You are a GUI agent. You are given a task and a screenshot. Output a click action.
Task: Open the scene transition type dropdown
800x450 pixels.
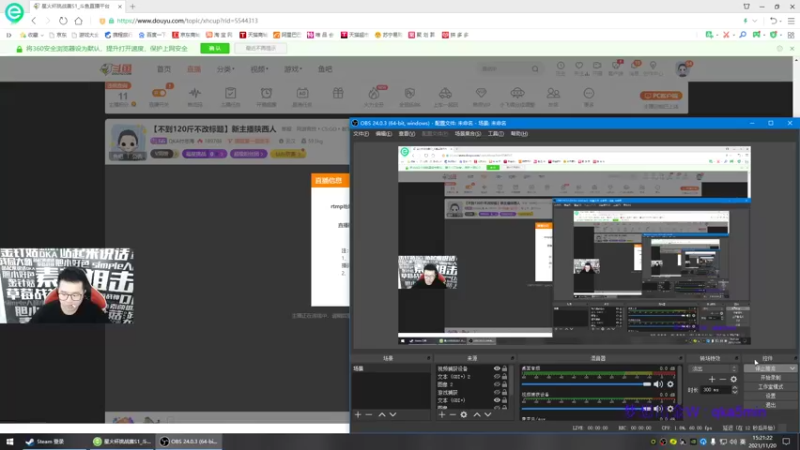[x=713, y=368]
